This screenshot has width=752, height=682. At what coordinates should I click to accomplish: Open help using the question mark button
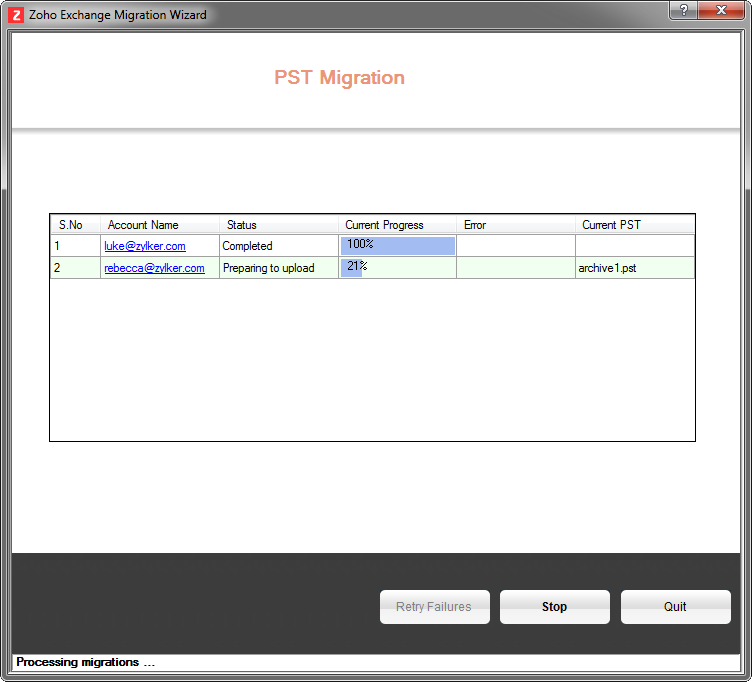point(683,10)
